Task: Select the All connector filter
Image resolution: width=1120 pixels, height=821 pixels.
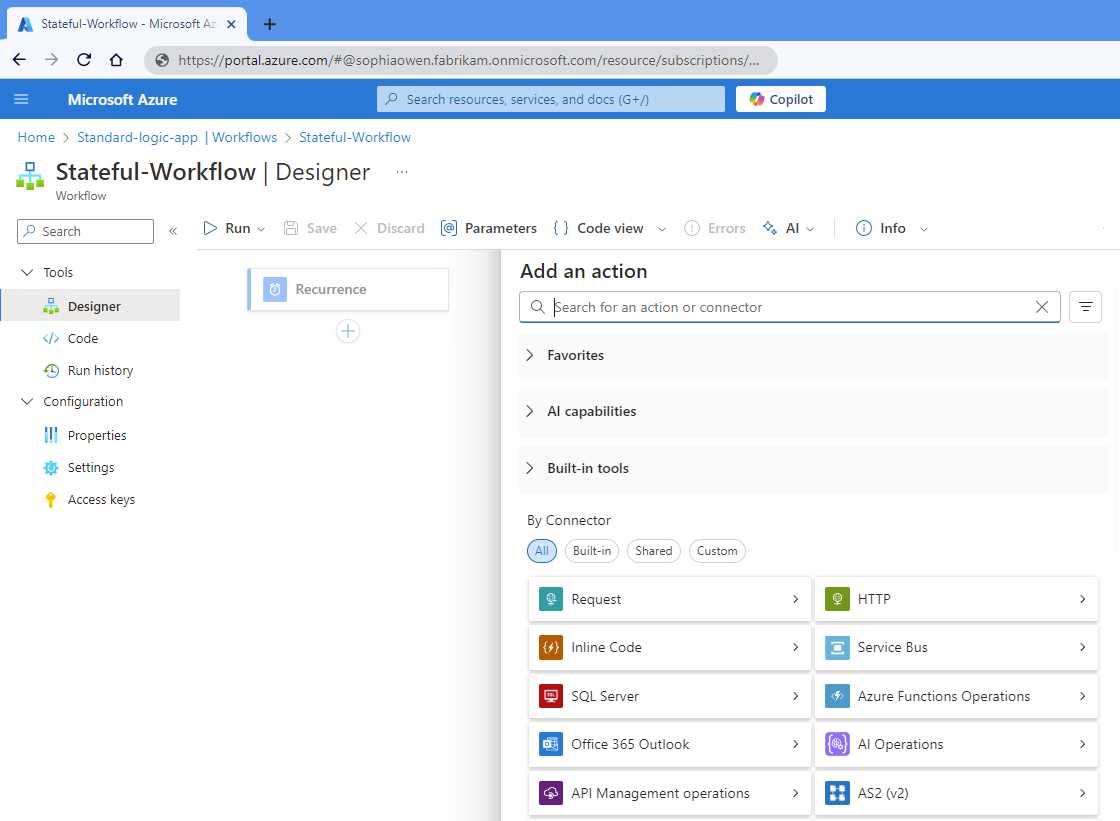Action: click(541, 551)
